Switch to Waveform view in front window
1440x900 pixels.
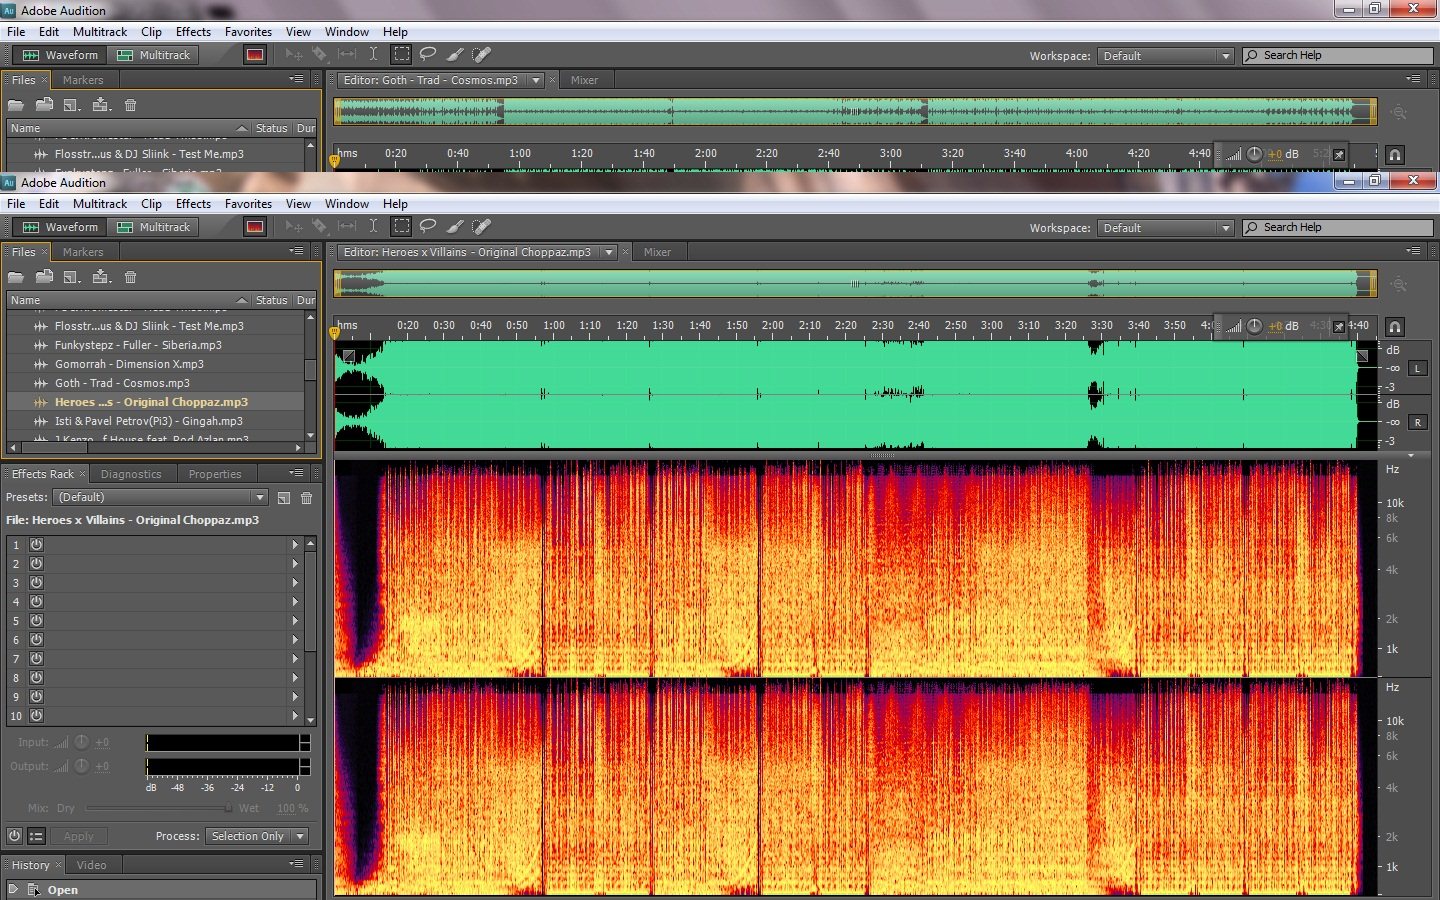(60, 227)
